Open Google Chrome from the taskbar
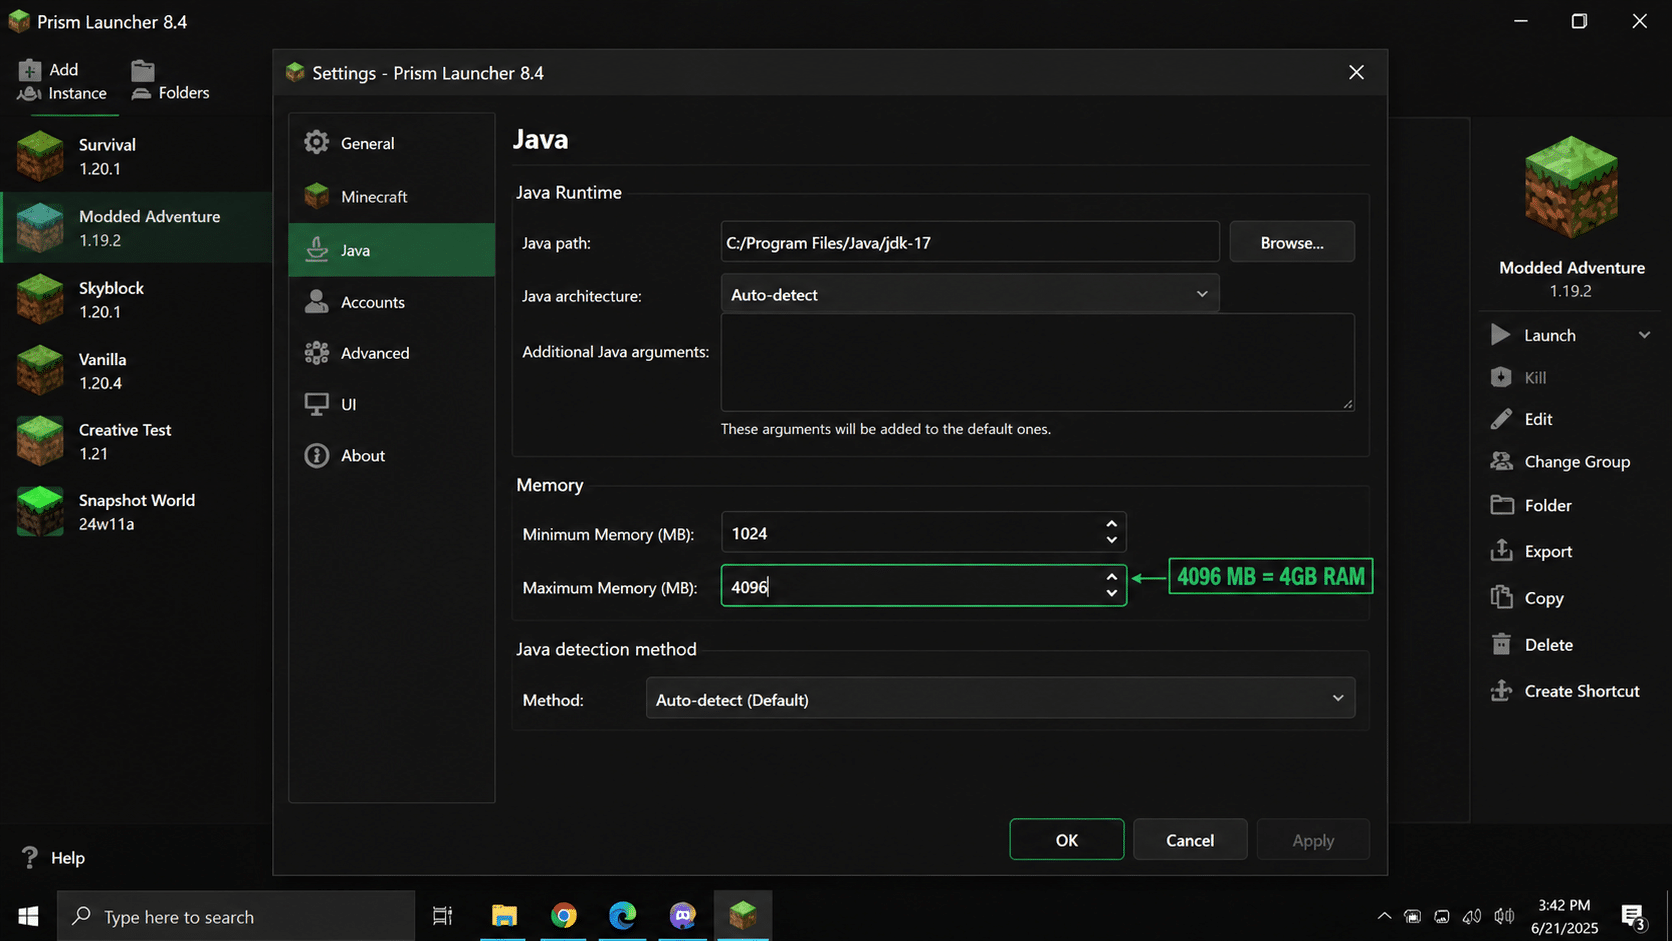 tap(564, 916)
